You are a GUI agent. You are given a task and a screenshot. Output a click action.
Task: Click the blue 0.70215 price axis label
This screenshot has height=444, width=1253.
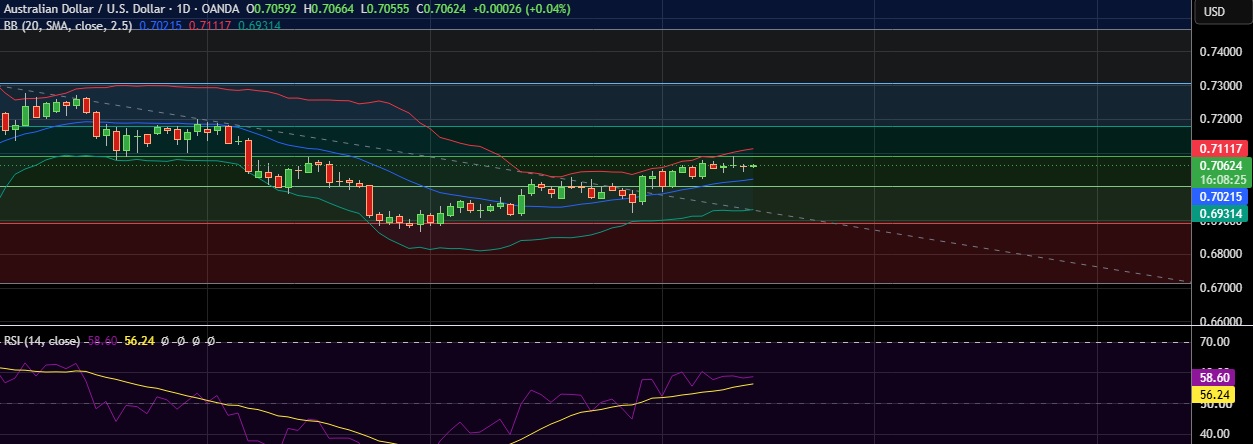1220,198
